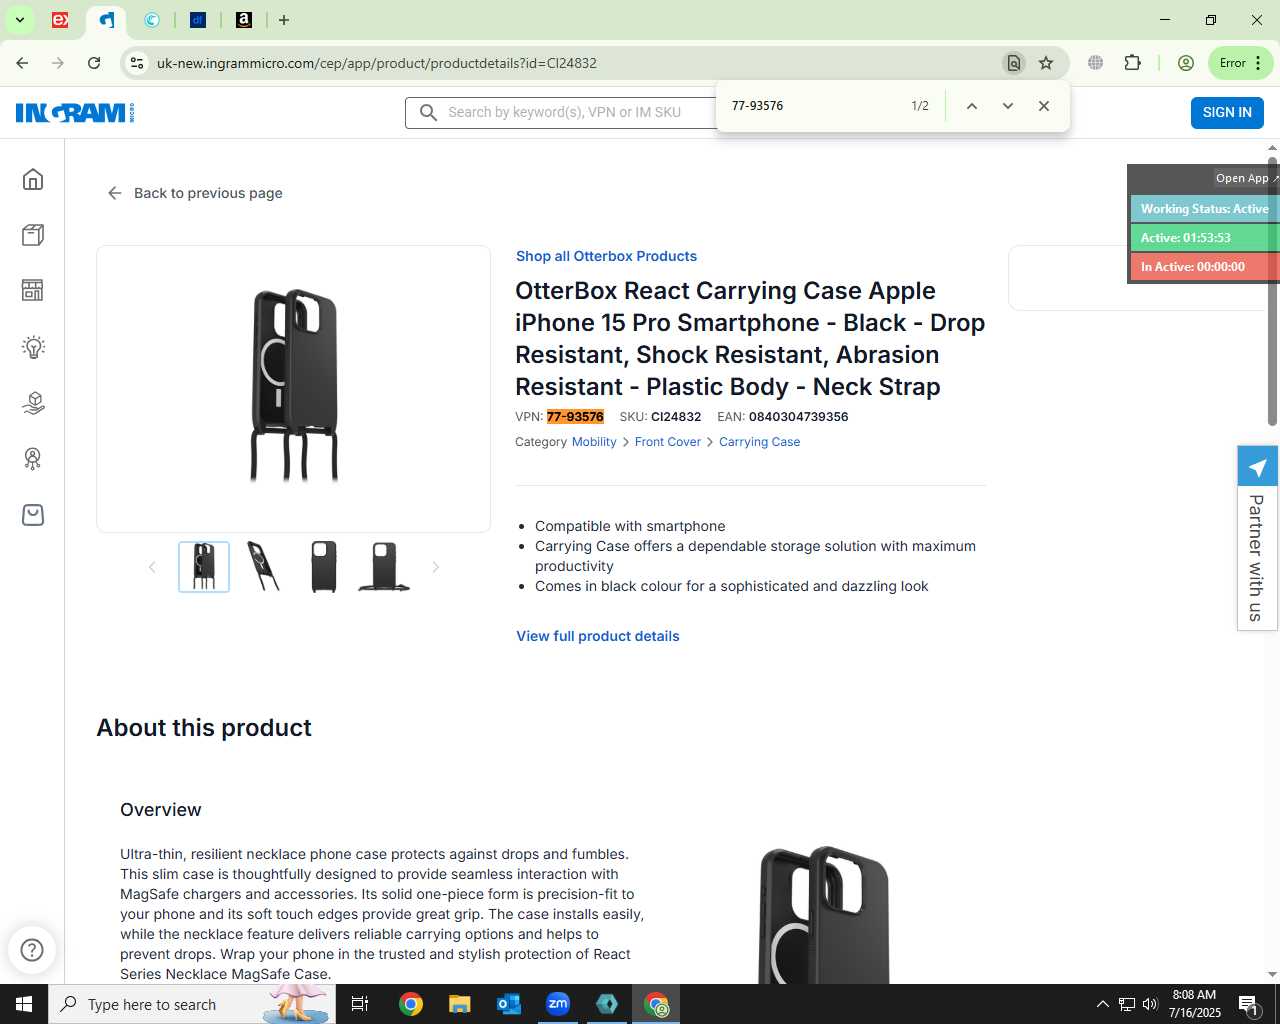Select the fourth product thumbnail
The width and height of the screenshot is (1280, 1024).
coord(384,567)
